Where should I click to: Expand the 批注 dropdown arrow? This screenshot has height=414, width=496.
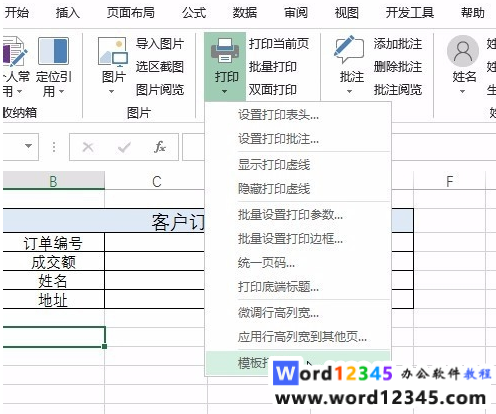[349, 91]
